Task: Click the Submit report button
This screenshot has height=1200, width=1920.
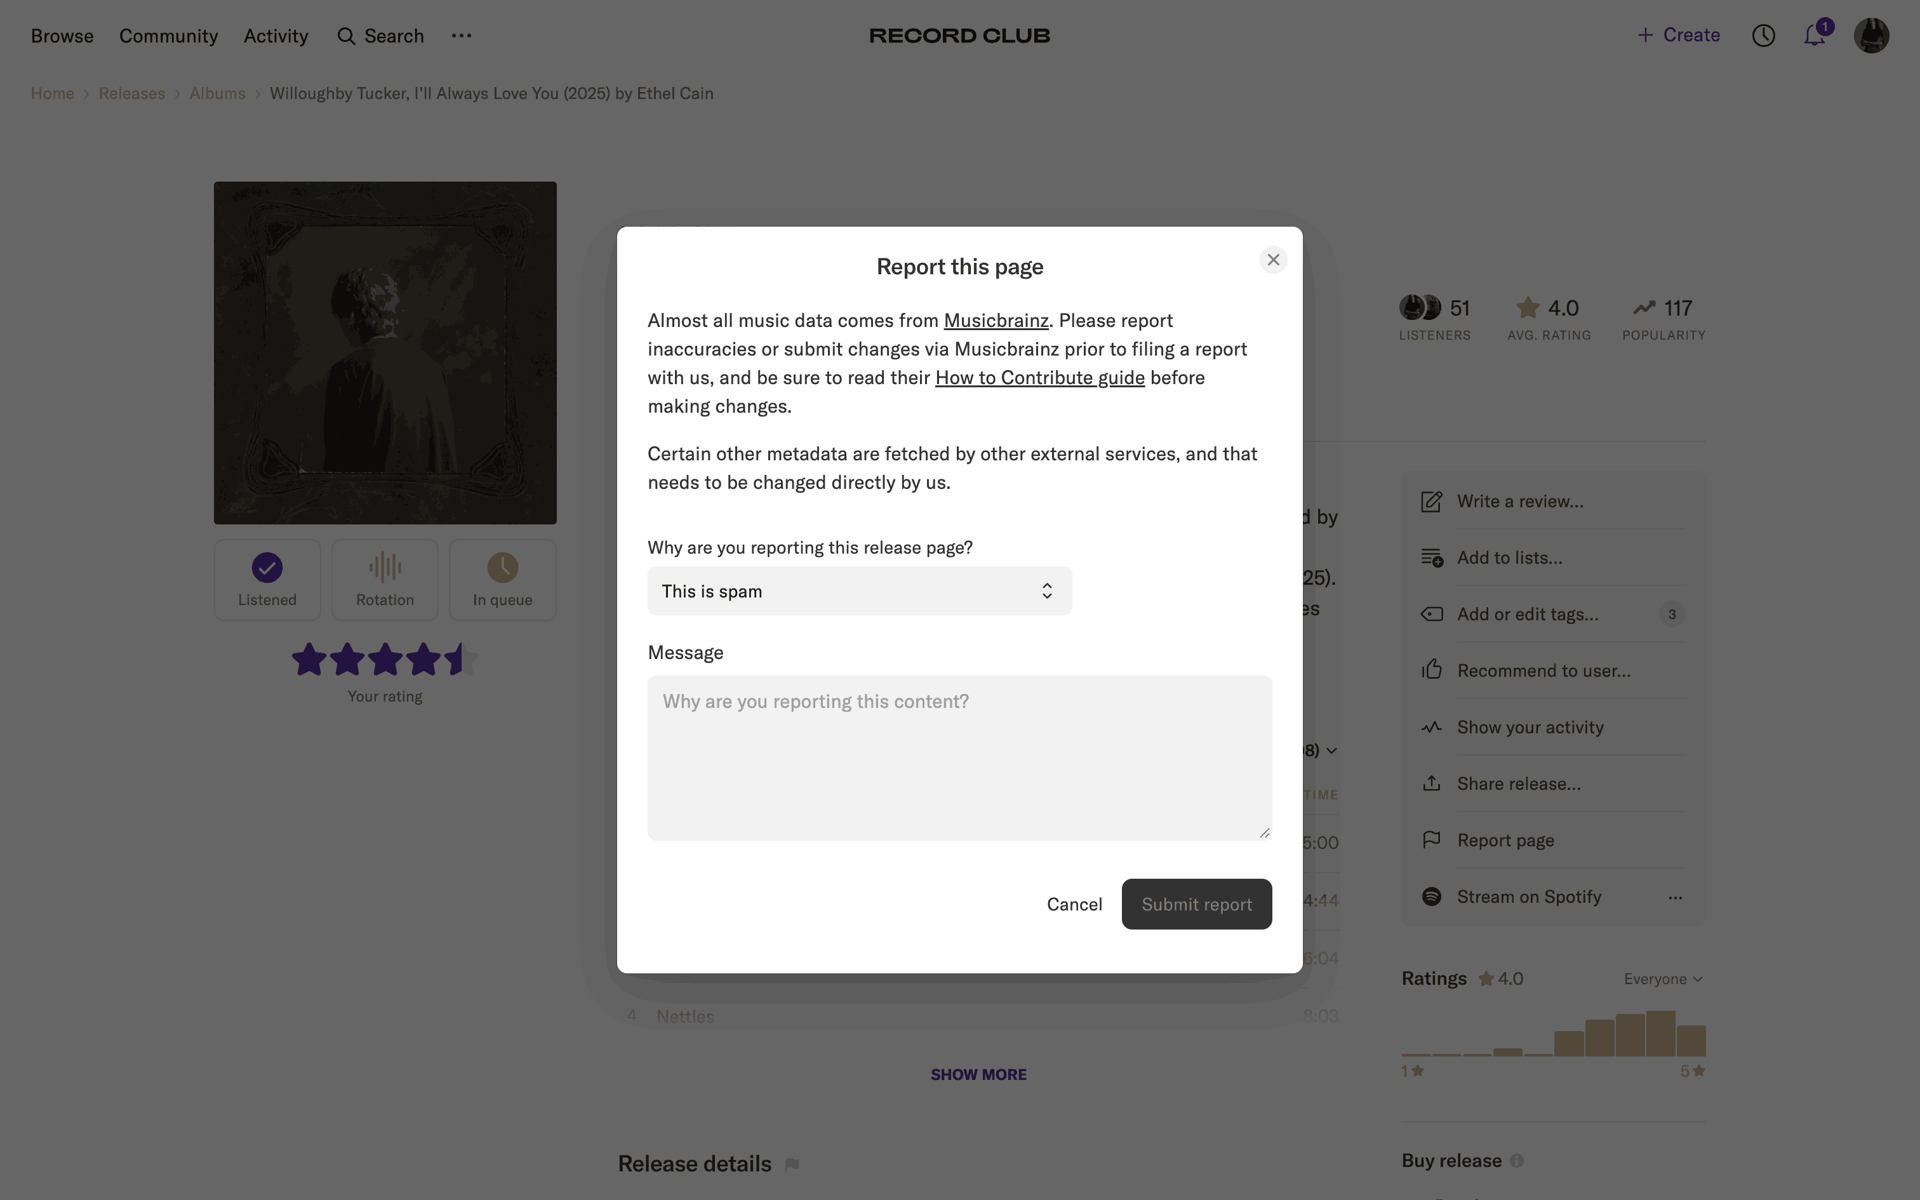Action: pyautogui.click(x=1196, y=904)
